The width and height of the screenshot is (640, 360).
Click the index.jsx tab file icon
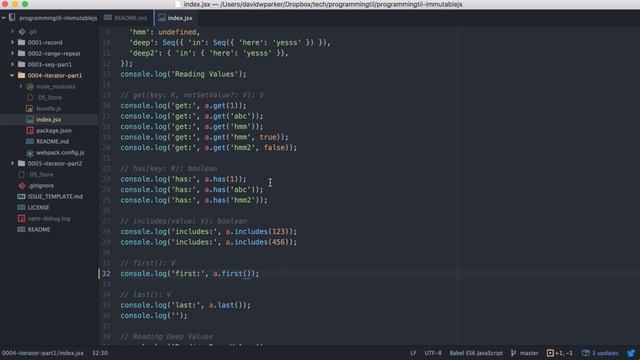pos(162,18)
